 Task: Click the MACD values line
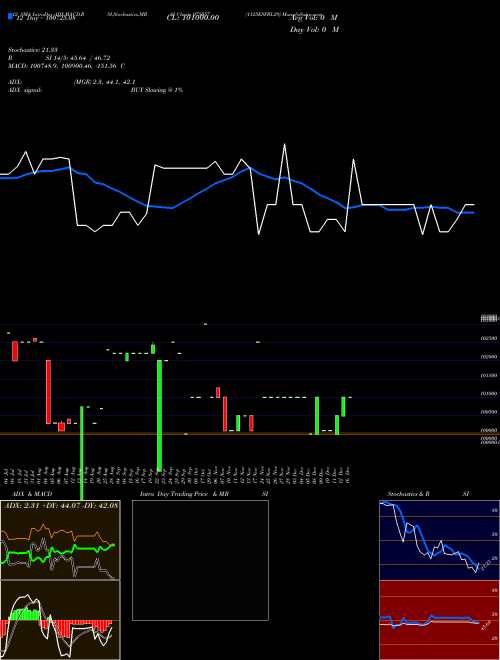pos(66,66)
